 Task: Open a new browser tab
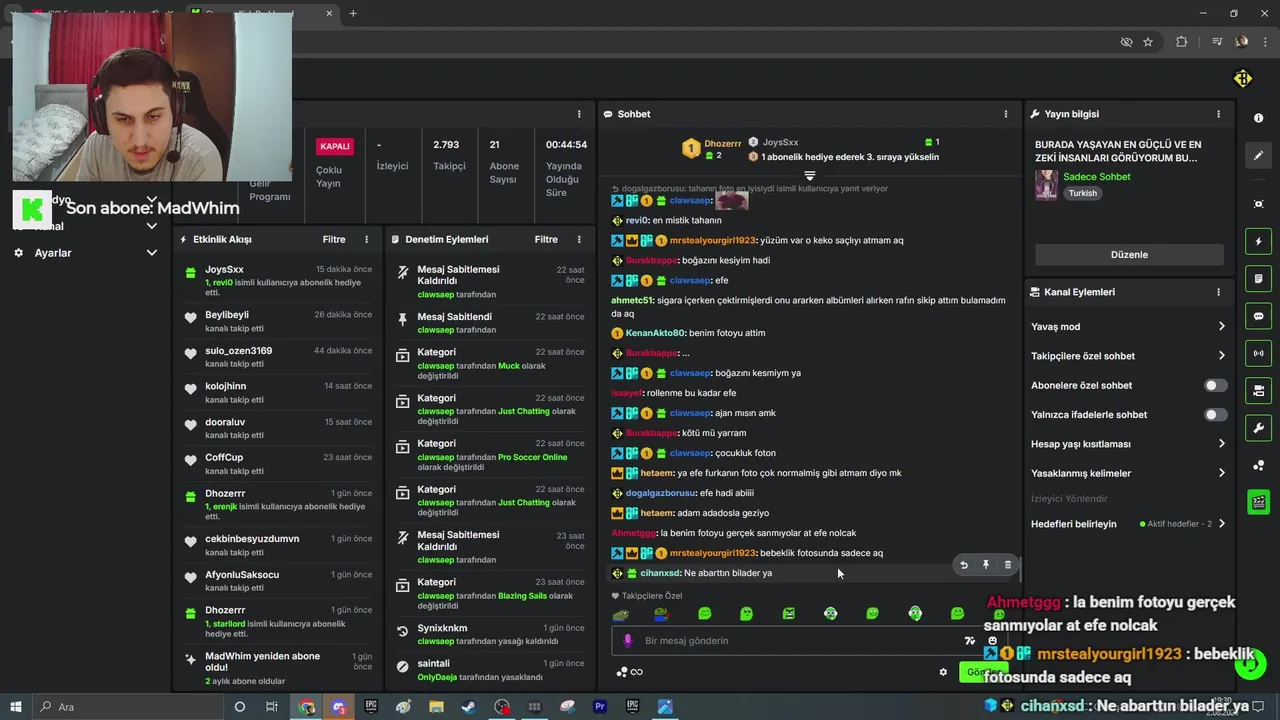[x=353, y=13]
